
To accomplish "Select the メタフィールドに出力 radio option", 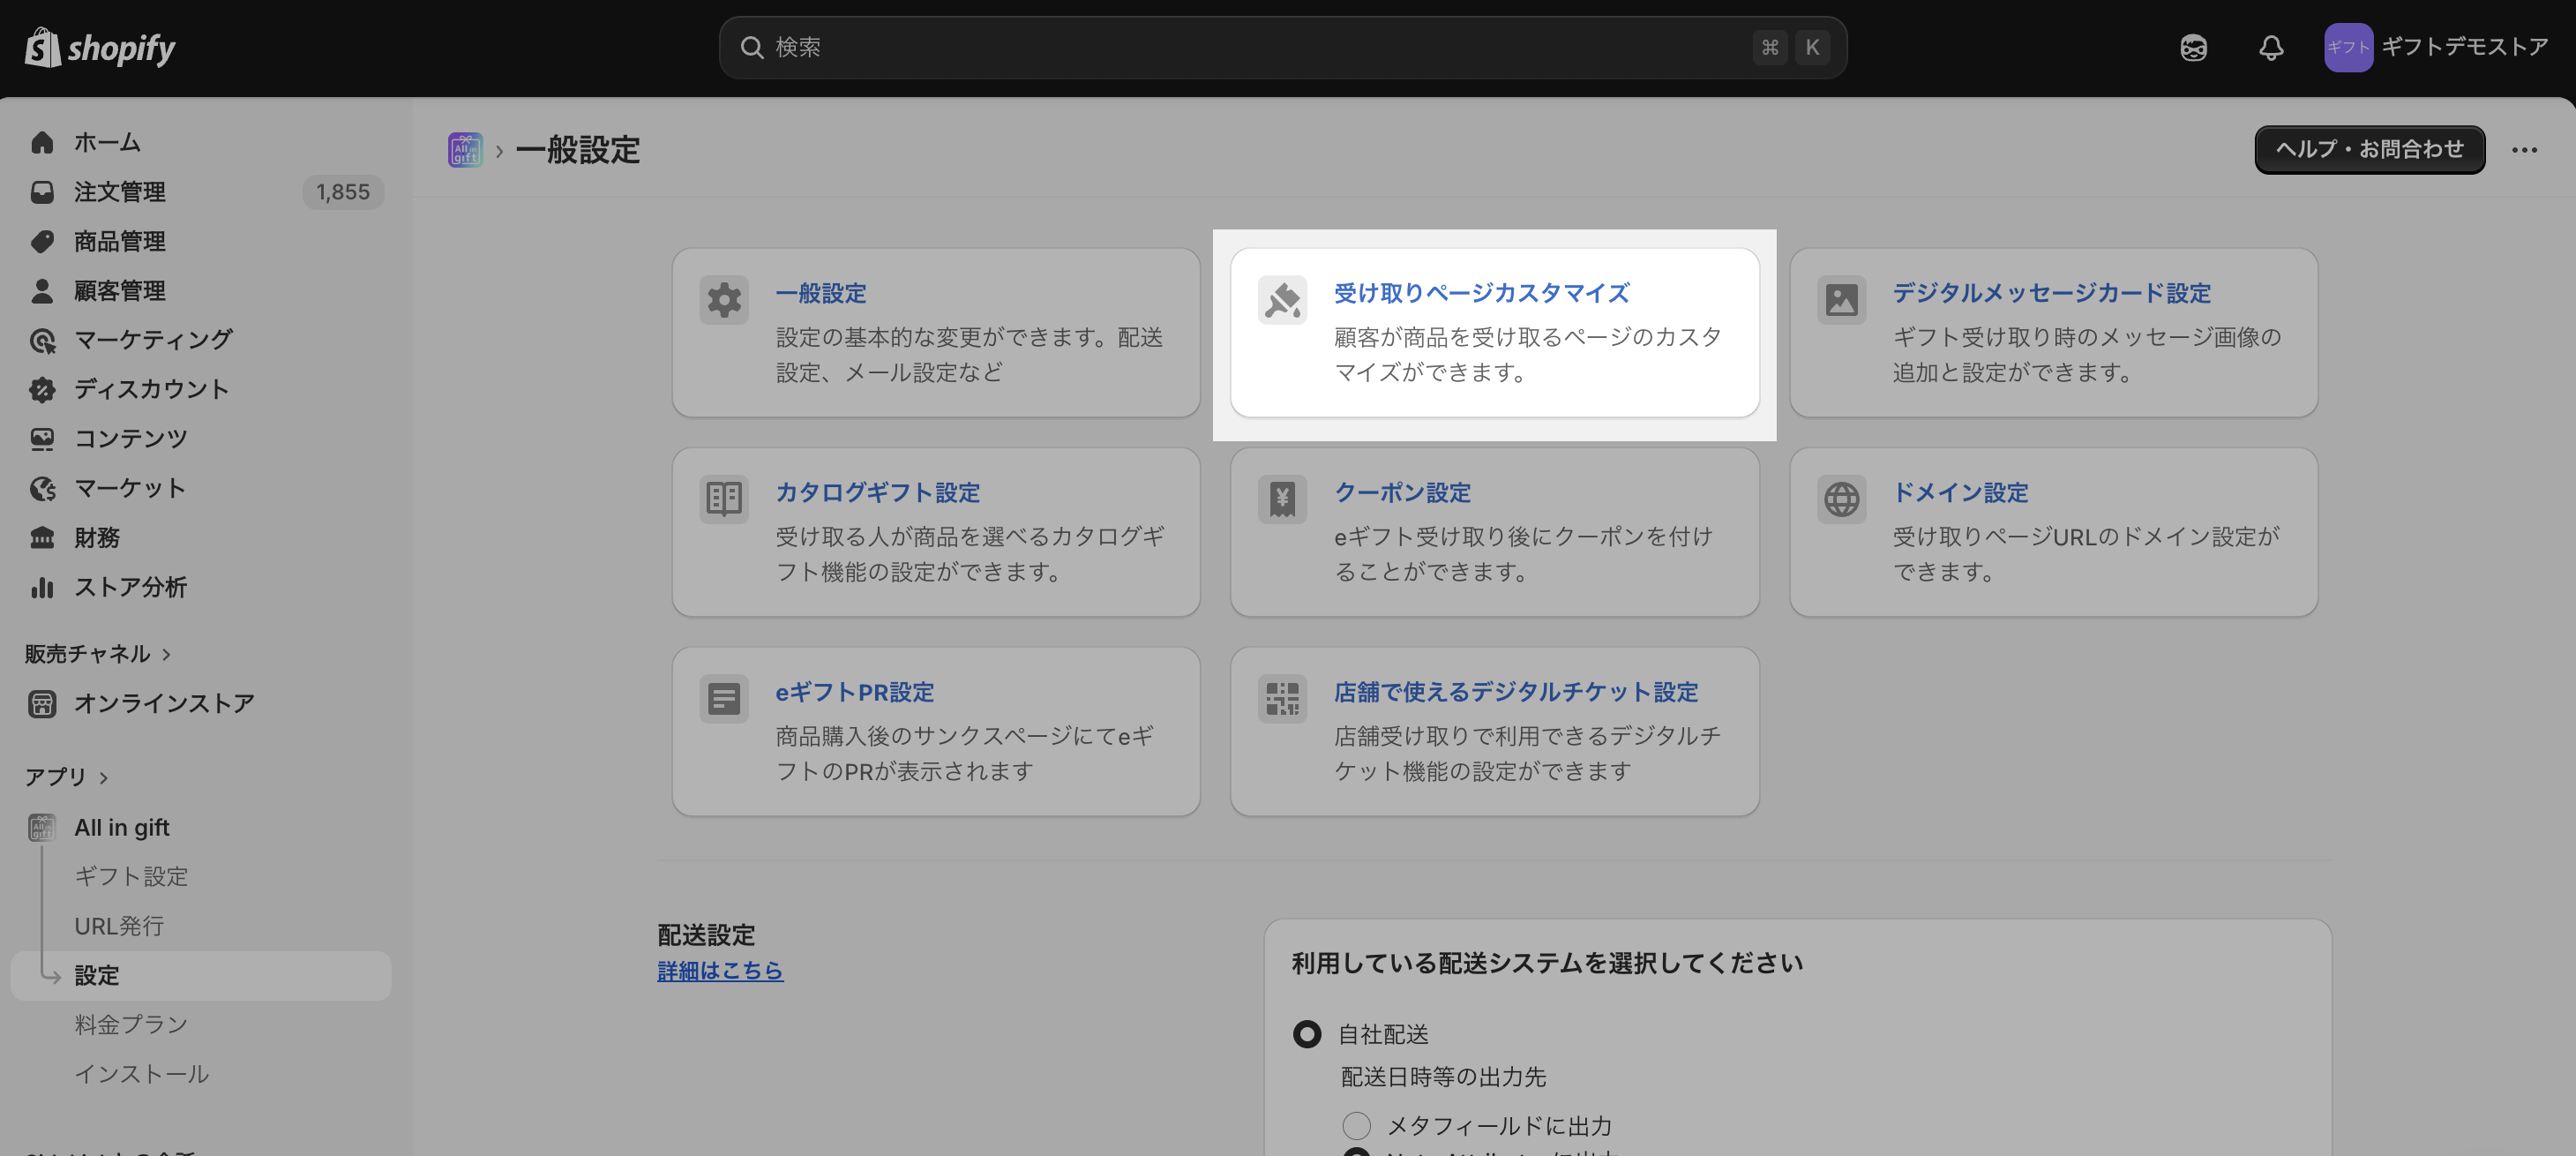I will [1356, 1125].
